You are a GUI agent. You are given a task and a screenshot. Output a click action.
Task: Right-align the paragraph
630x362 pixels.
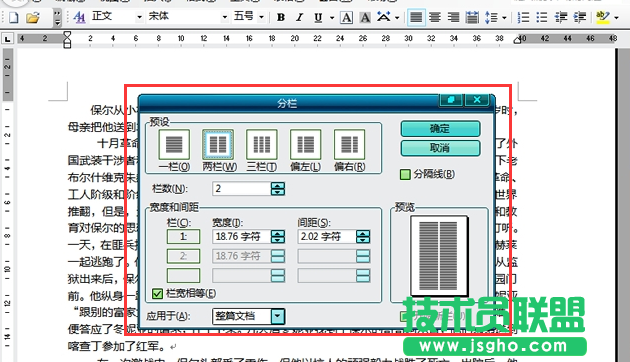coord(453,17)
